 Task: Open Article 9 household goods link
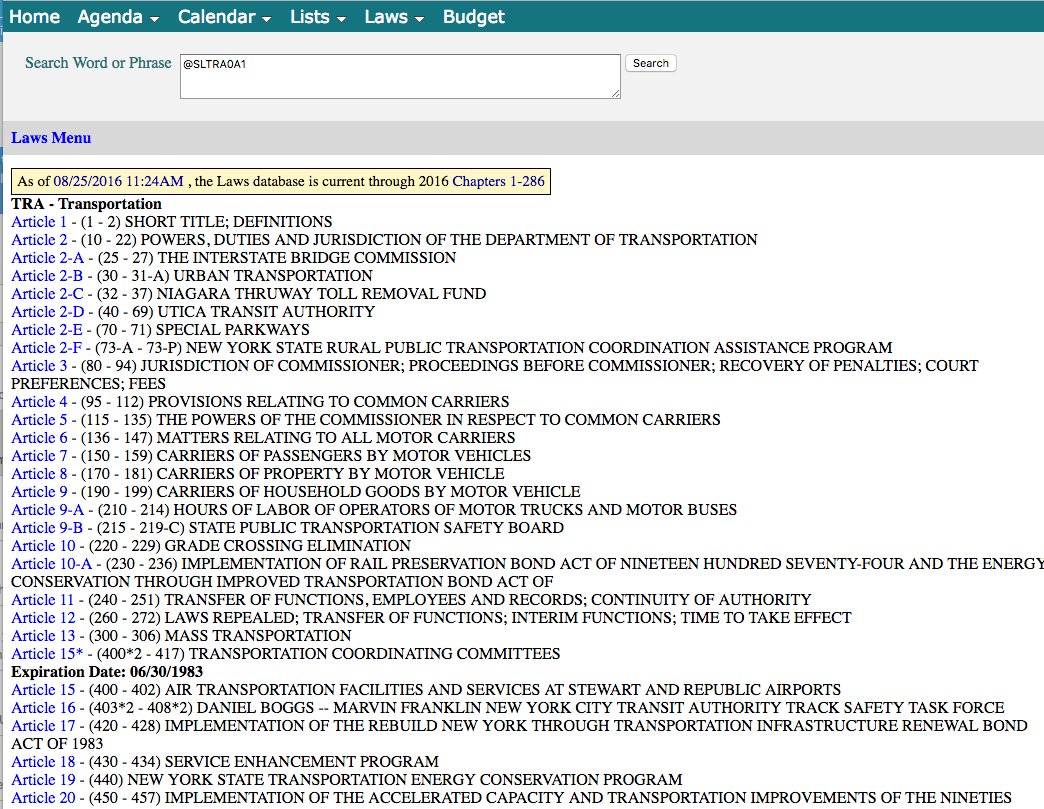click(39, 491)
